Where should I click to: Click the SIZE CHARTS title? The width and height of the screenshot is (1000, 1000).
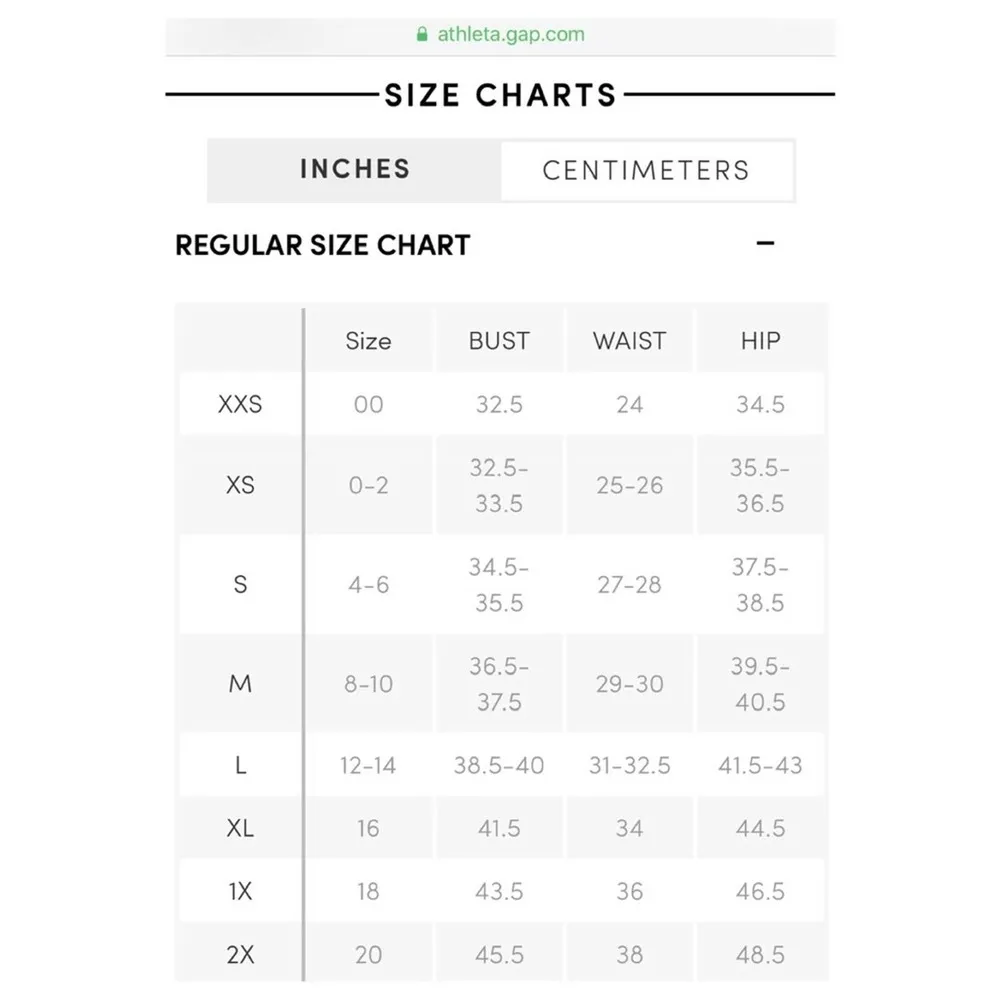coord(500,95)
